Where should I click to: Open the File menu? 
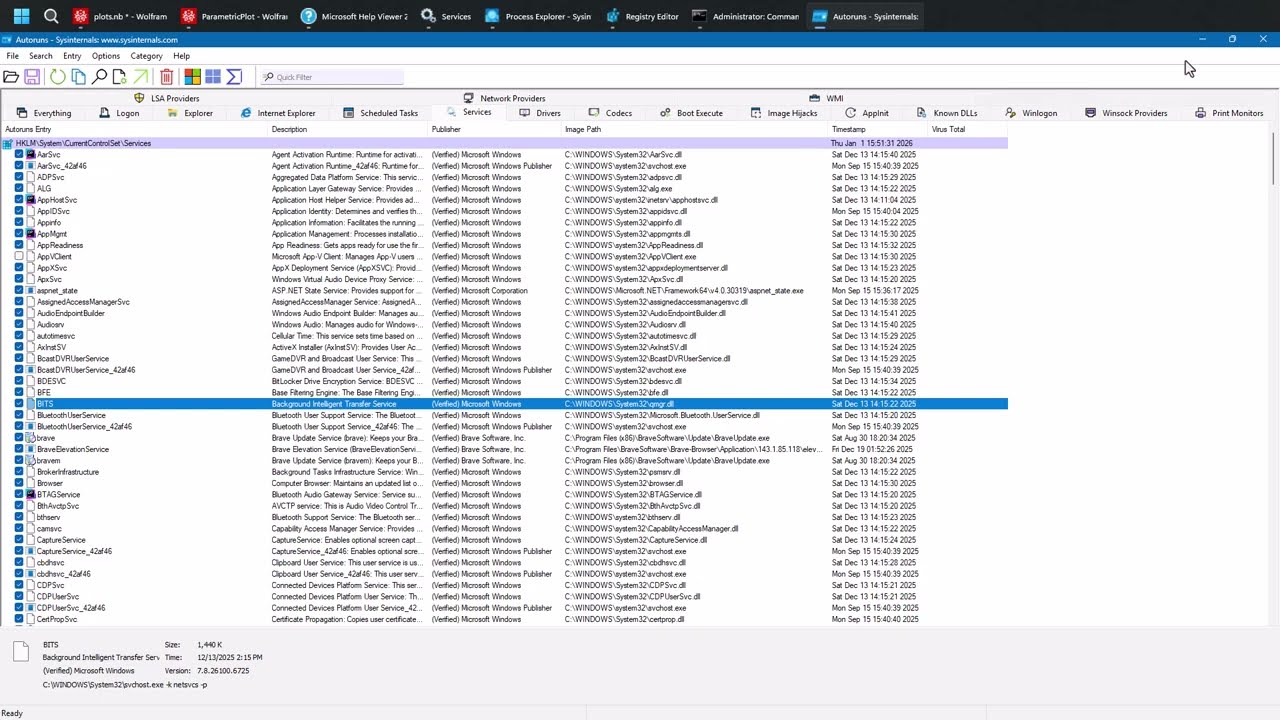[12, 56]
